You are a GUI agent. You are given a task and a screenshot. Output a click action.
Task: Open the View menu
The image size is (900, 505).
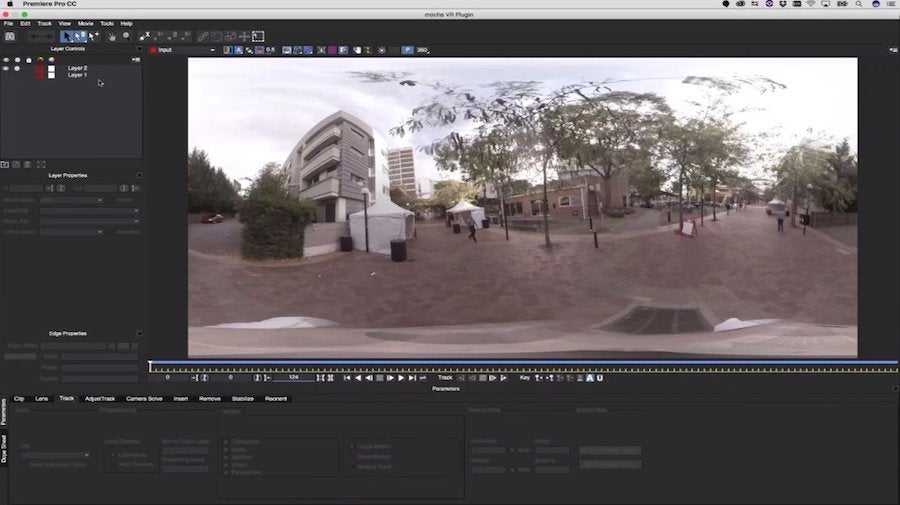coord(65,24)
